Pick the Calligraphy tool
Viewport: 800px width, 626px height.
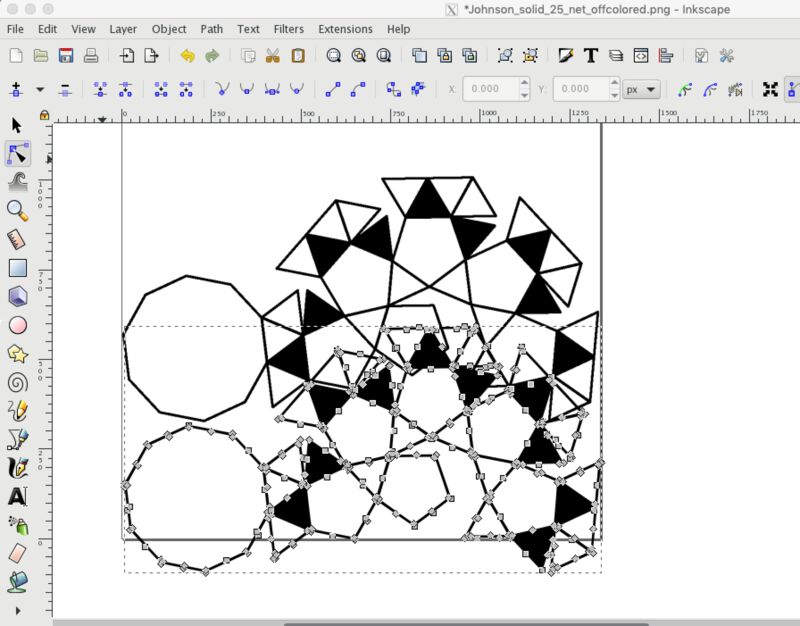pyautogui.click(x=17, y=468)
